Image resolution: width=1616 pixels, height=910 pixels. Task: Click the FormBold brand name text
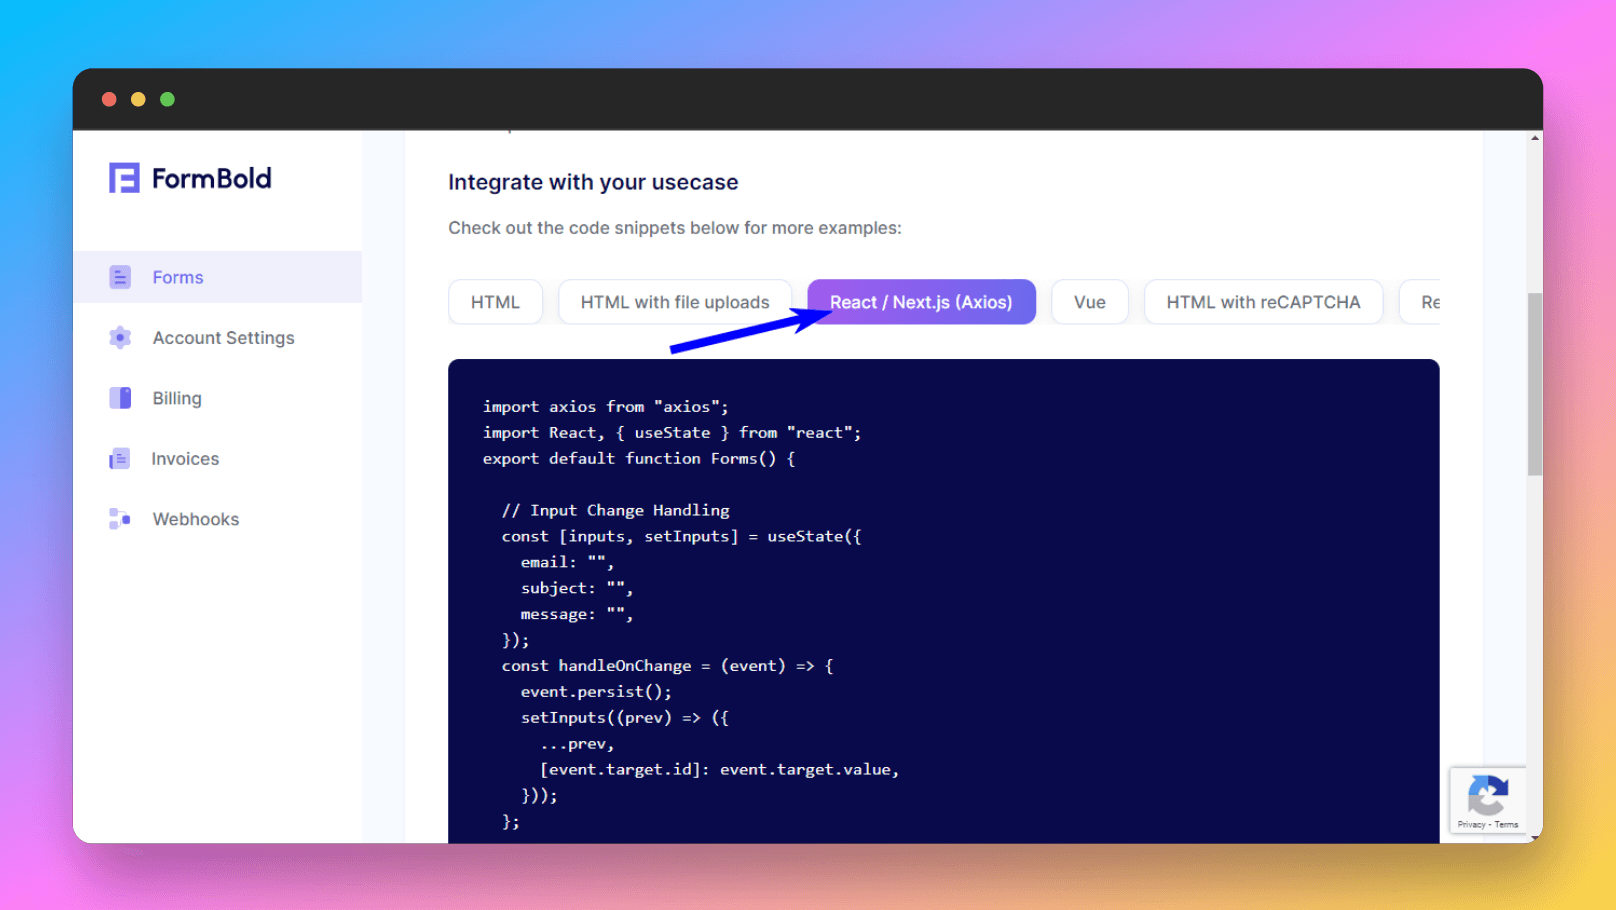[211, 178]
